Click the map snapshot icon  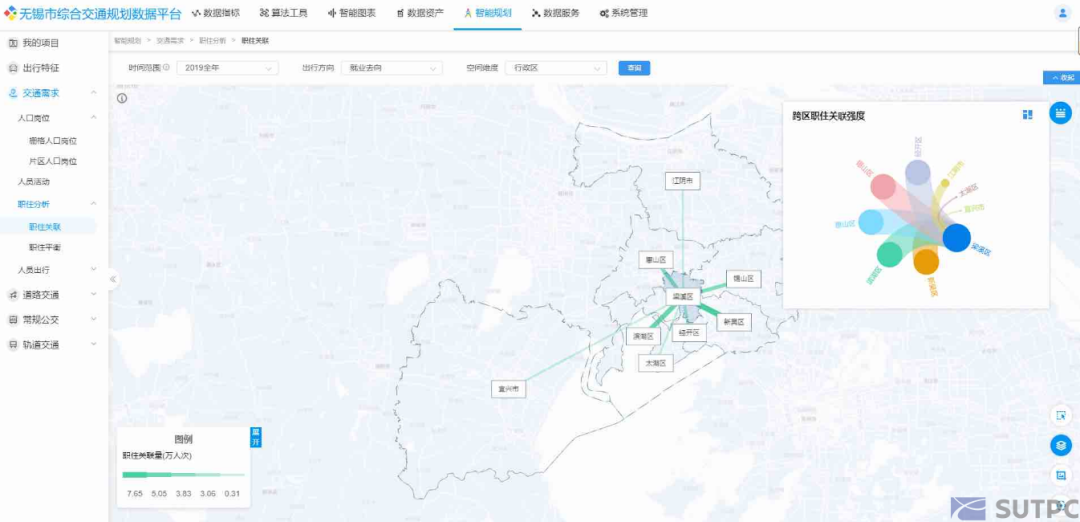(1061, 475)
